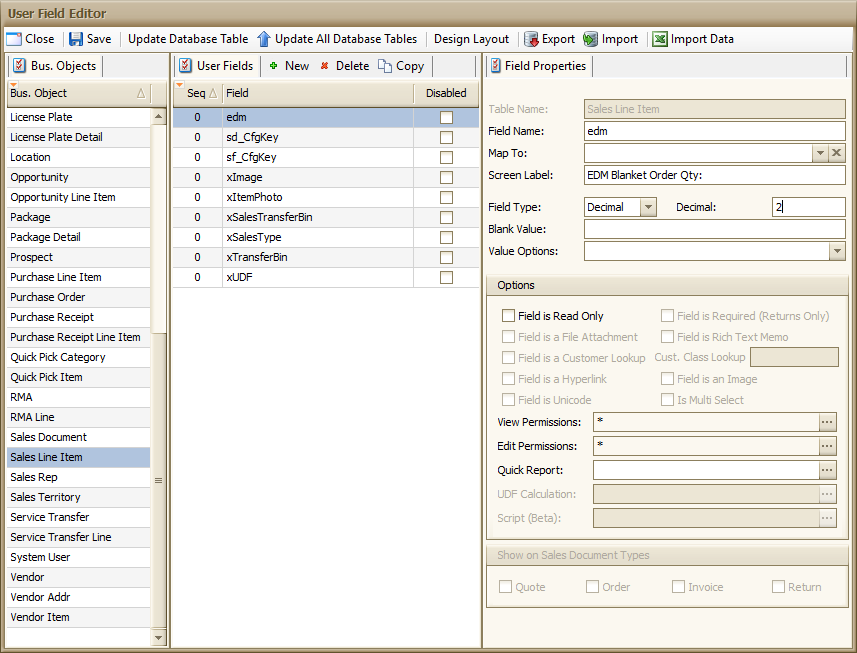Open View Permissions ellipsis button
Viewport: 857px width, 653px height.
827,422
